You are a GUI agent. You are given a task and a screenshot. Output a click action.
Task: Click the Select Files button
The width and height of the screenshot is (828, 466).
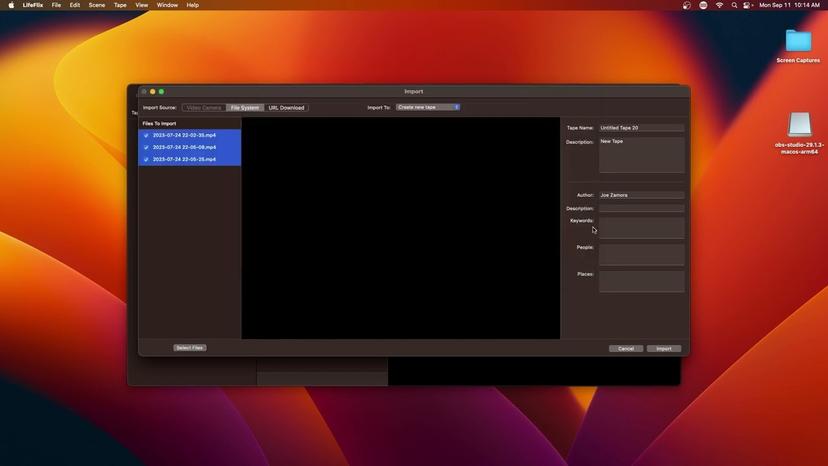coord(189,348)
